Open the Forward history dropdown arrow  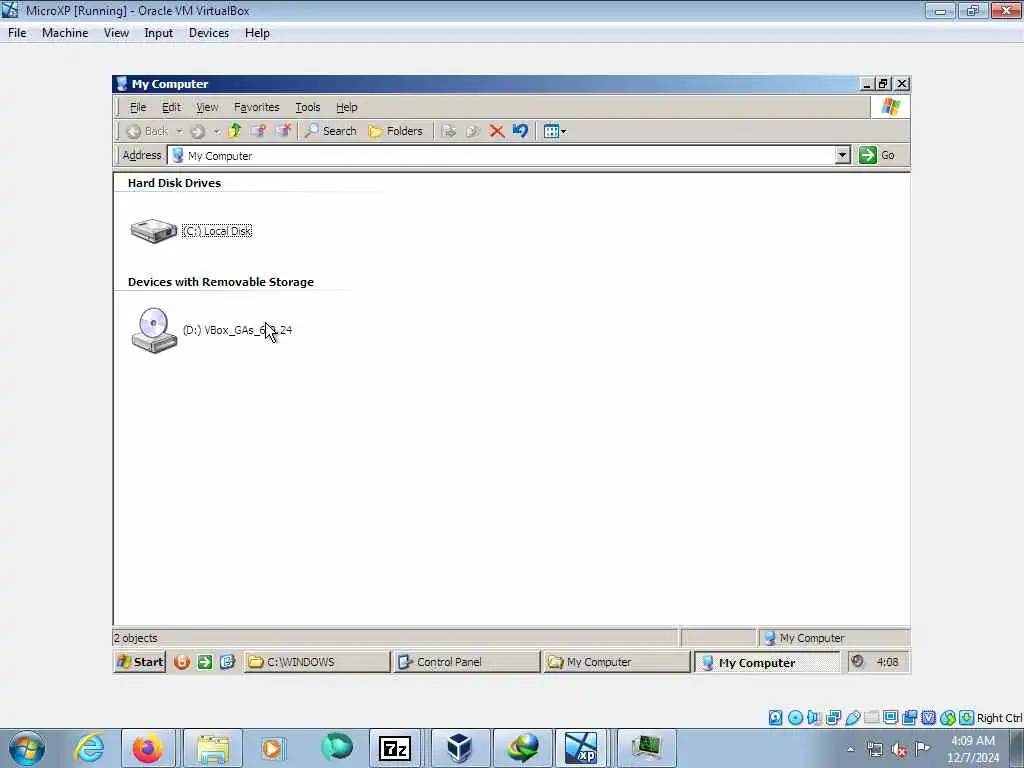(216, 131)
